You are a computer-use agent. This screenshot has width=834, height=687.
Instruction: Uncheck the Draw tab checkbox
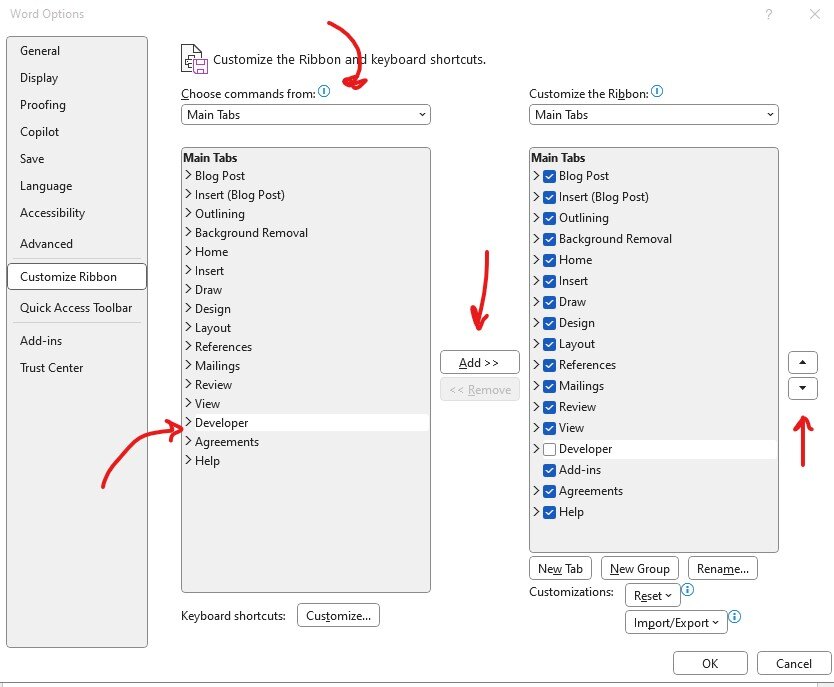coord(549,302)
